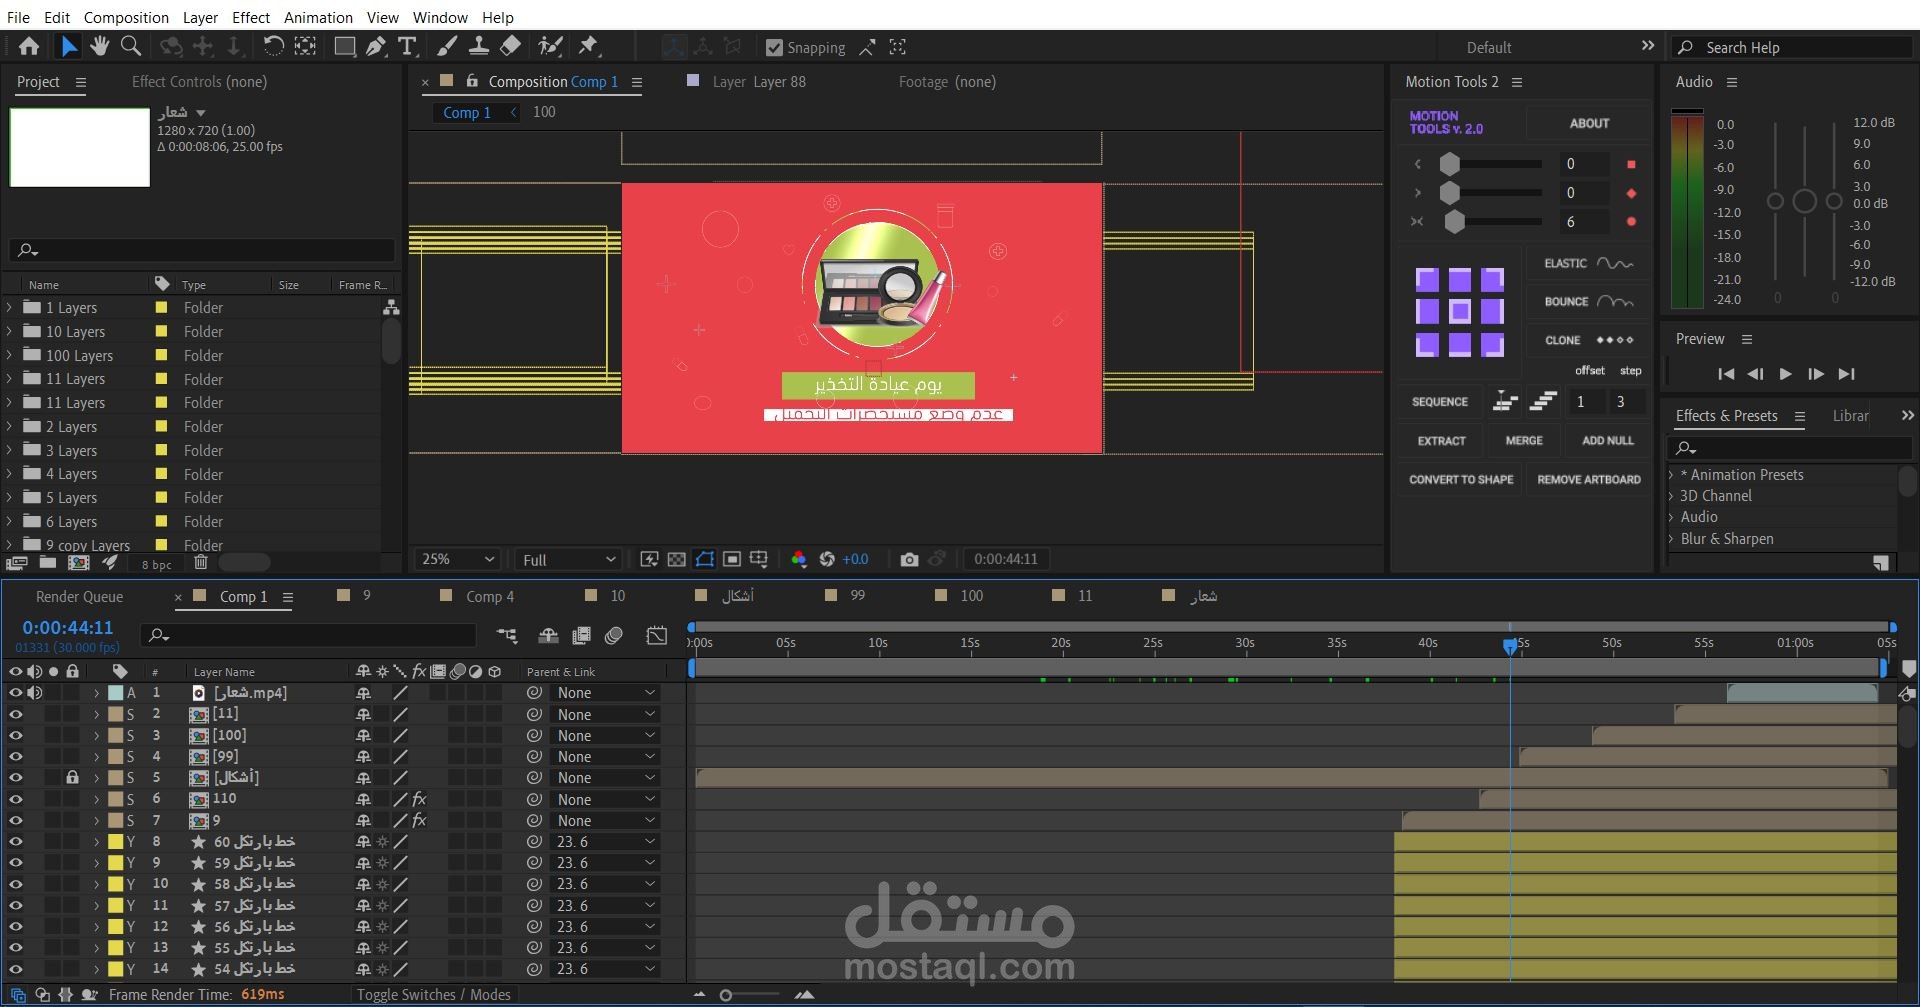Click the current time indicator on the ruler
Image resolution: width=1920 pixels, height=1007 pixels.
coord(1510,647)
